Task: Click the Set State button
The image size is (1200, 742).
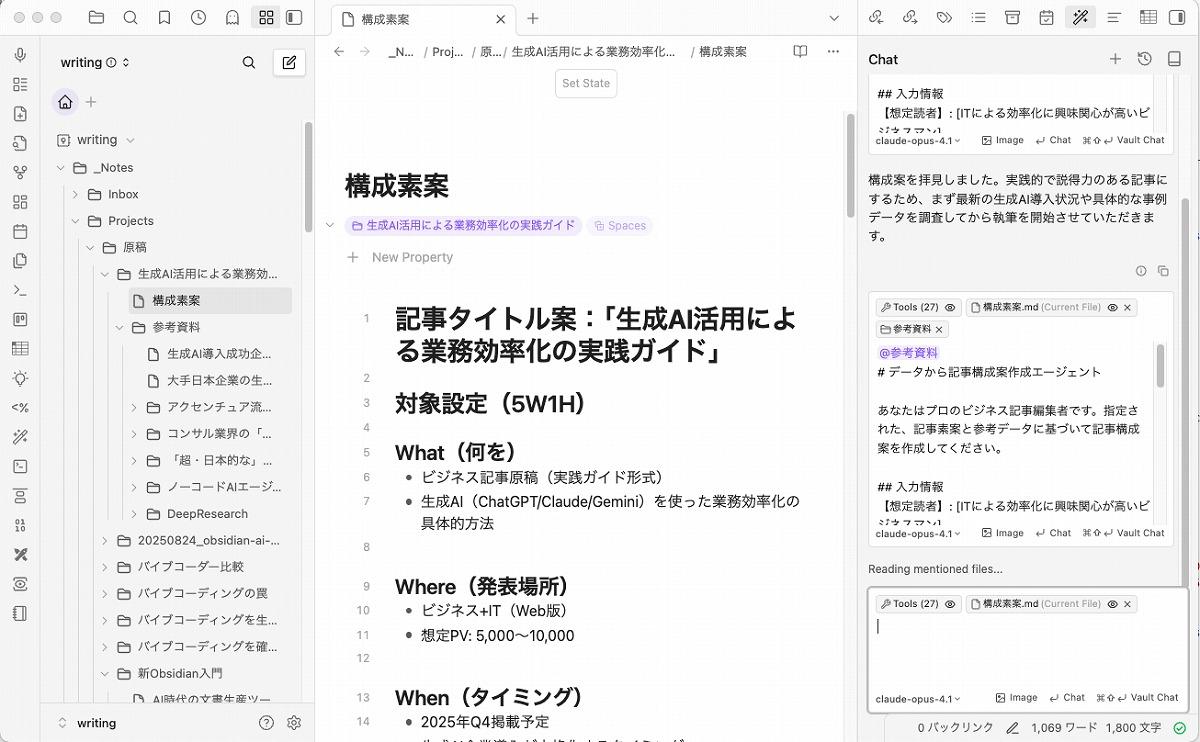Action: tap(585, 84)
